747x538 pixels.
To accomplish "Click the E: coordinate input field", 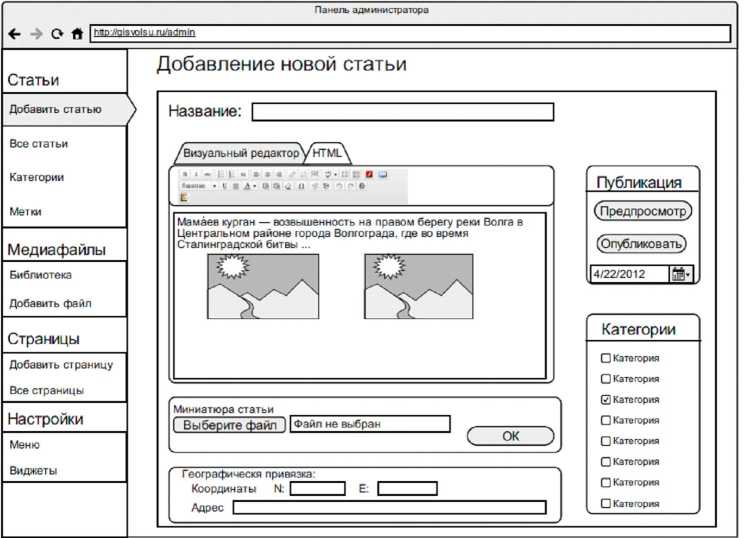I will pos(407,488).
